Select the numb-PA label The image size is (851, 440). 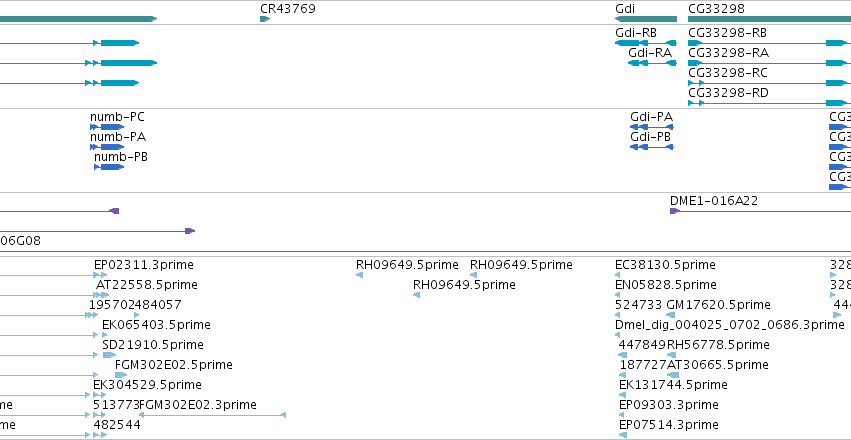pyautogui.click(x=118, y=137)
